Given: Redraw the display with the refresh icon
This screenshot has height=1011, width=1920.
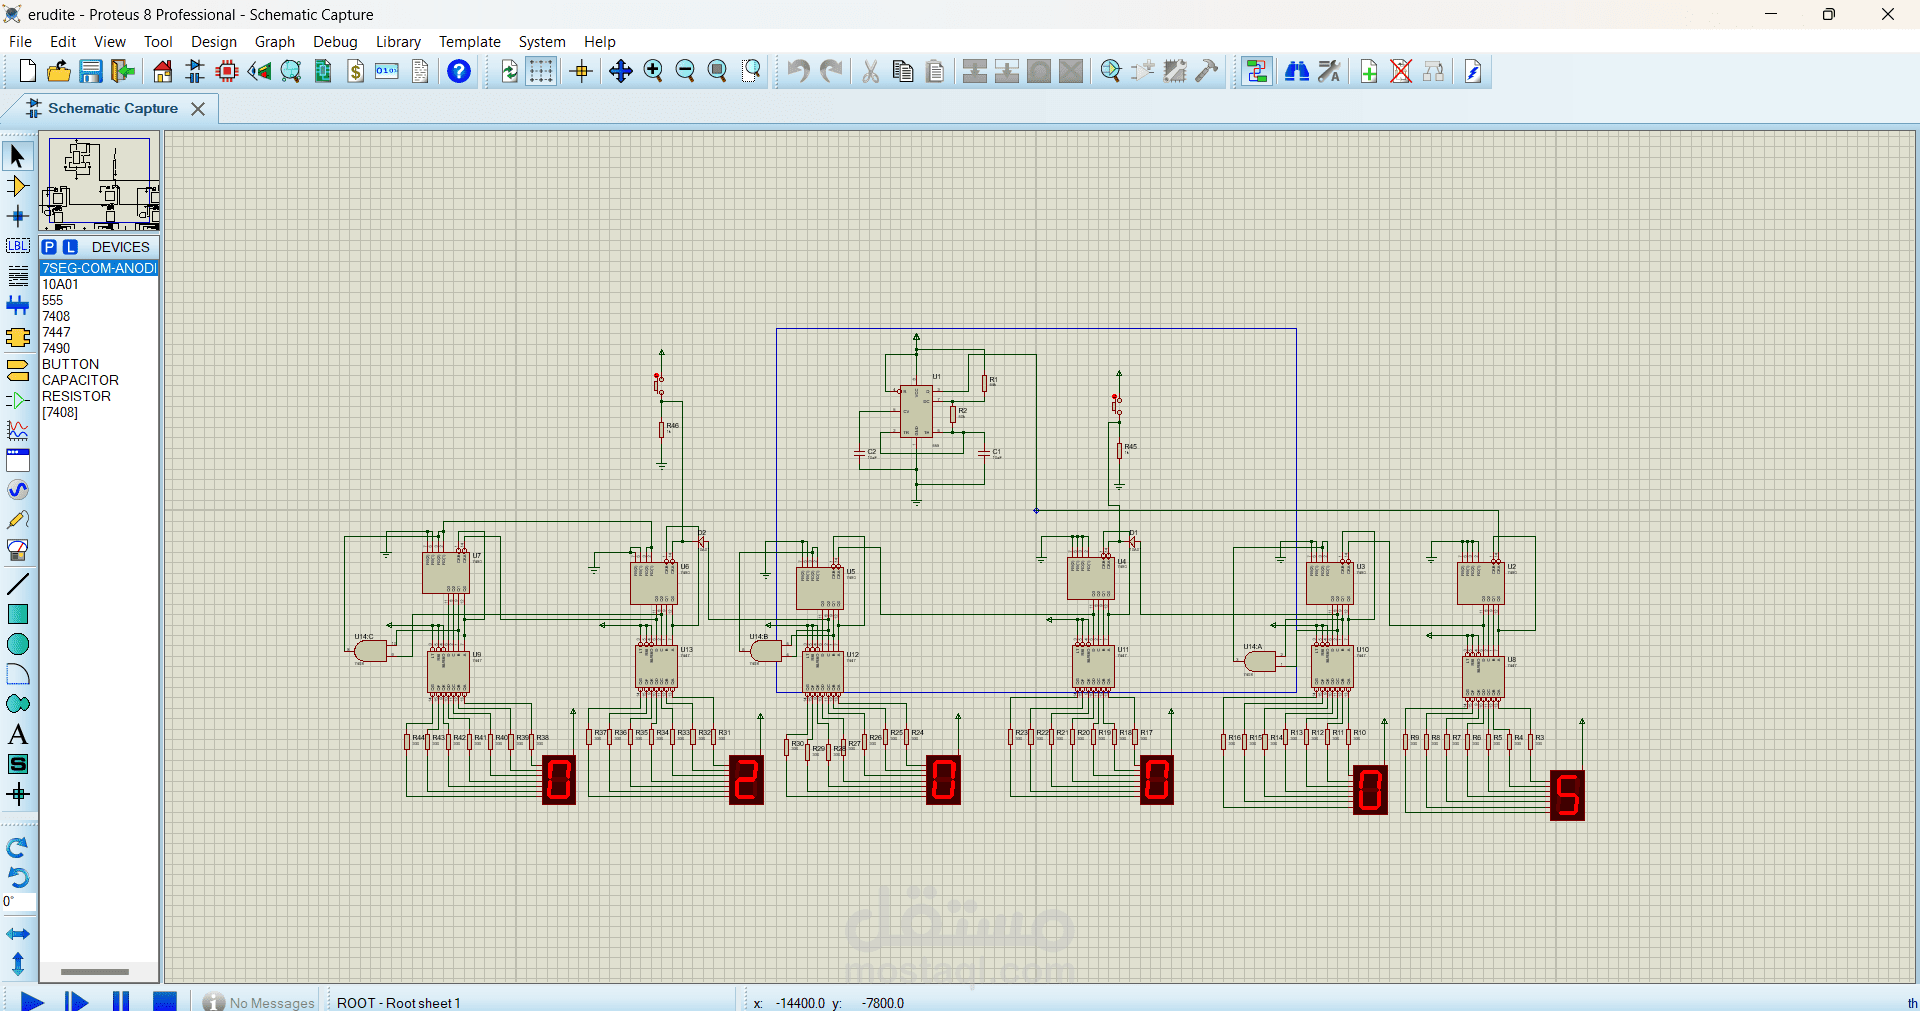Looking at the screenshot, I should point(509,71).
